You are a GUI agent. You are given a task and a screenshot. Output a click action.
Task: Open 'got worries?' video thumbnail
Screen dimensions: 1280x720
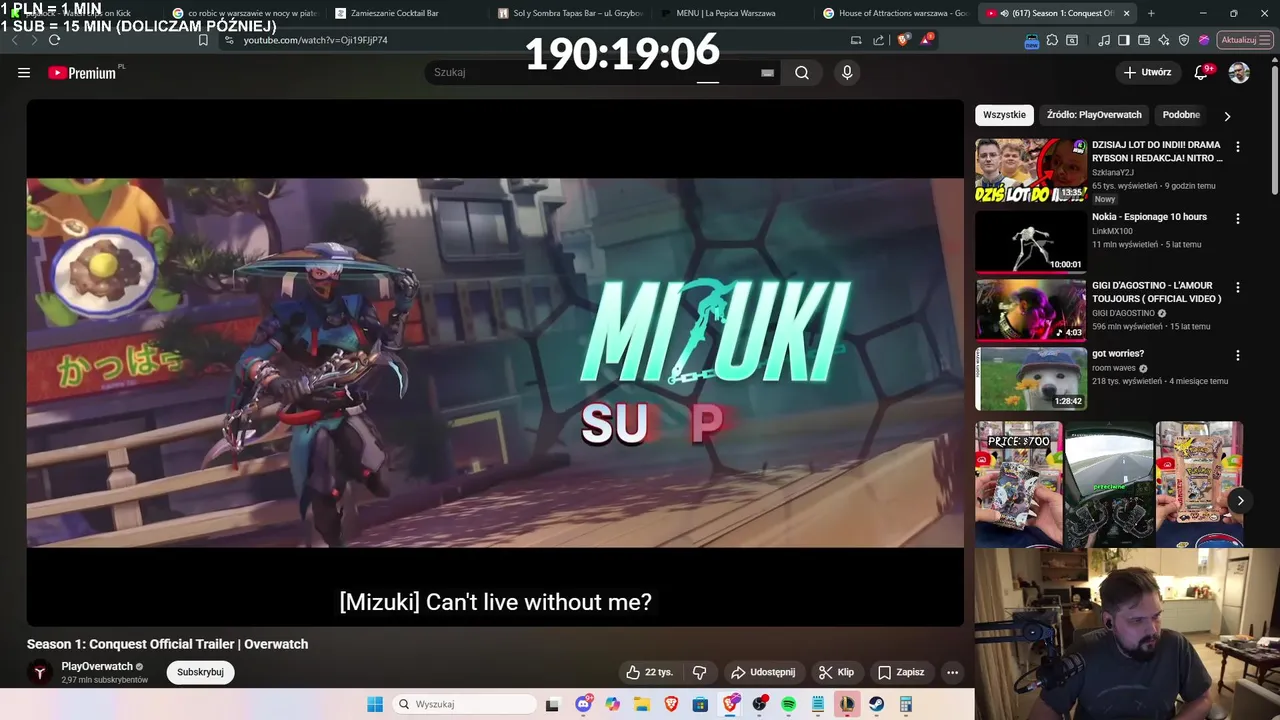click(x=1031, y=378)
